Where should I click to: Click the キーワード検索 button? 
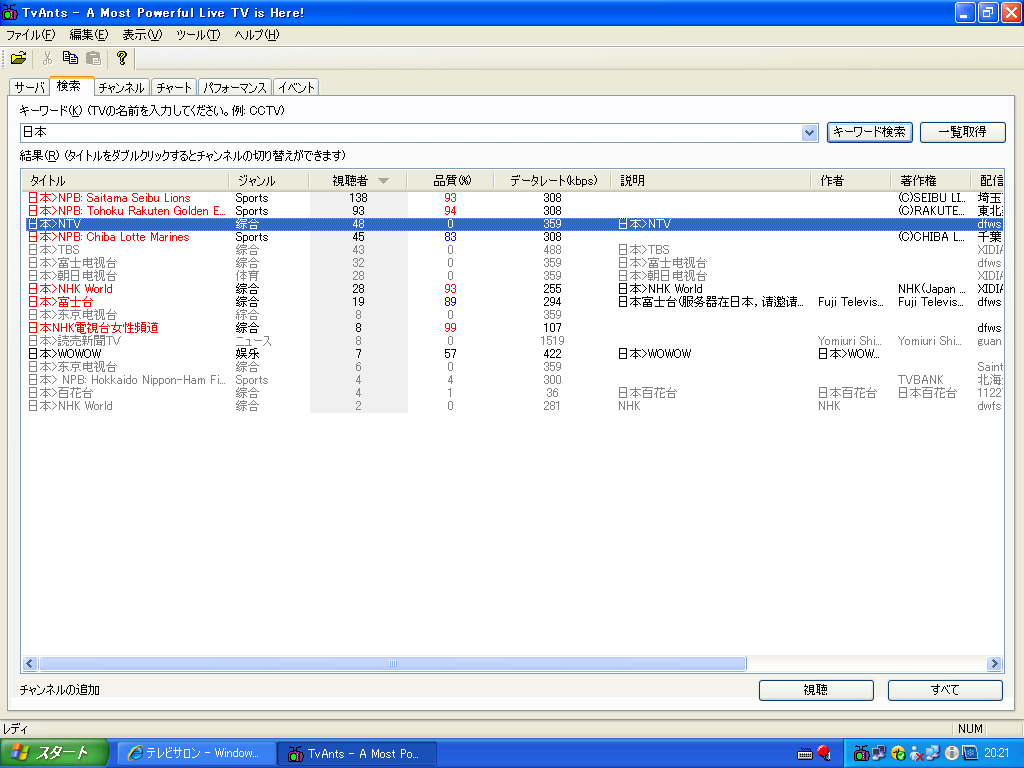pyautogui.click(x=869, y=132)
